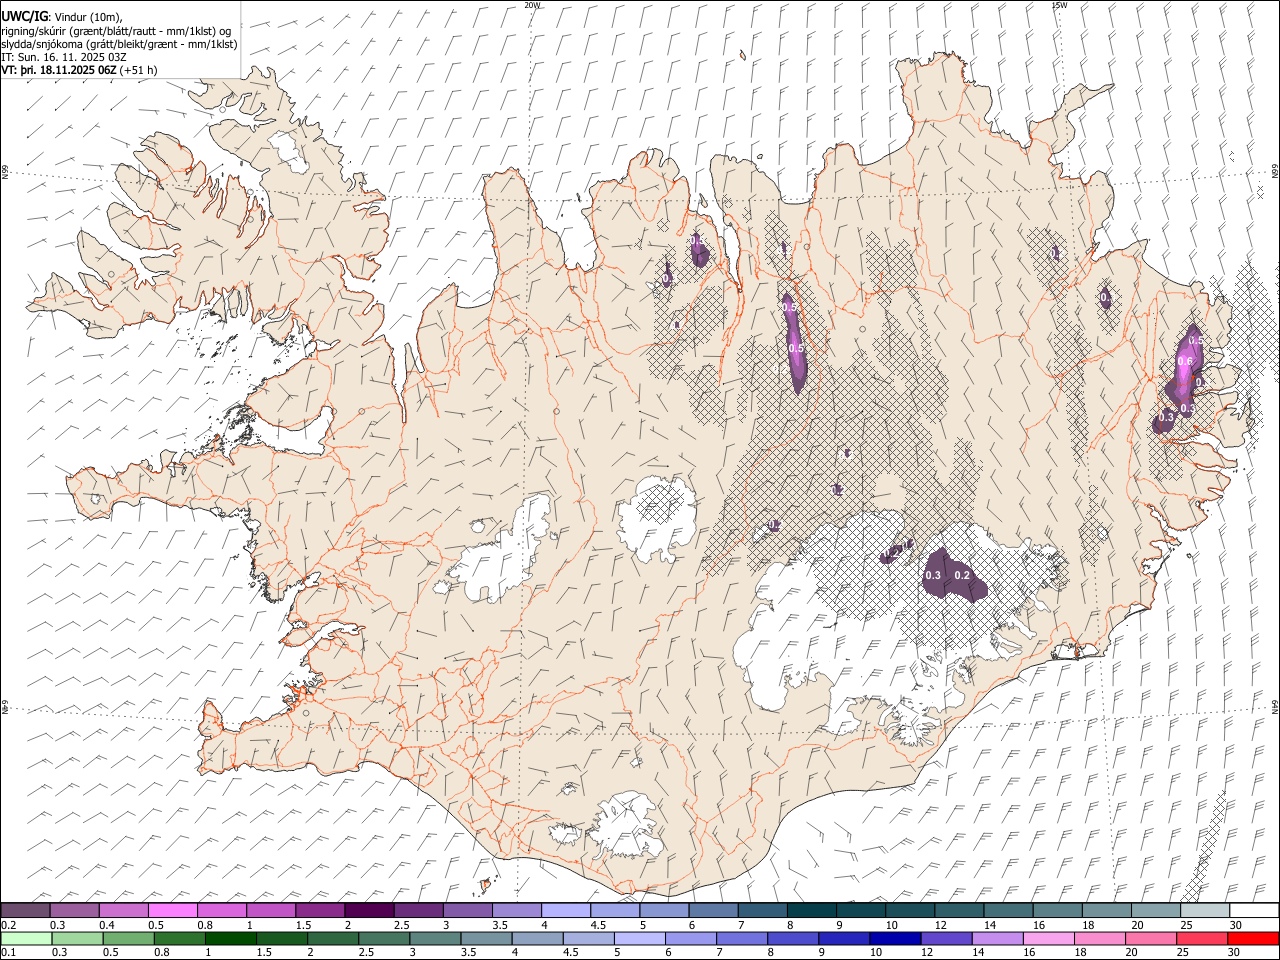The image size is (1280, 960).
Task: Select upper legend swatch between 4 and 4.5
Action: 566,910
